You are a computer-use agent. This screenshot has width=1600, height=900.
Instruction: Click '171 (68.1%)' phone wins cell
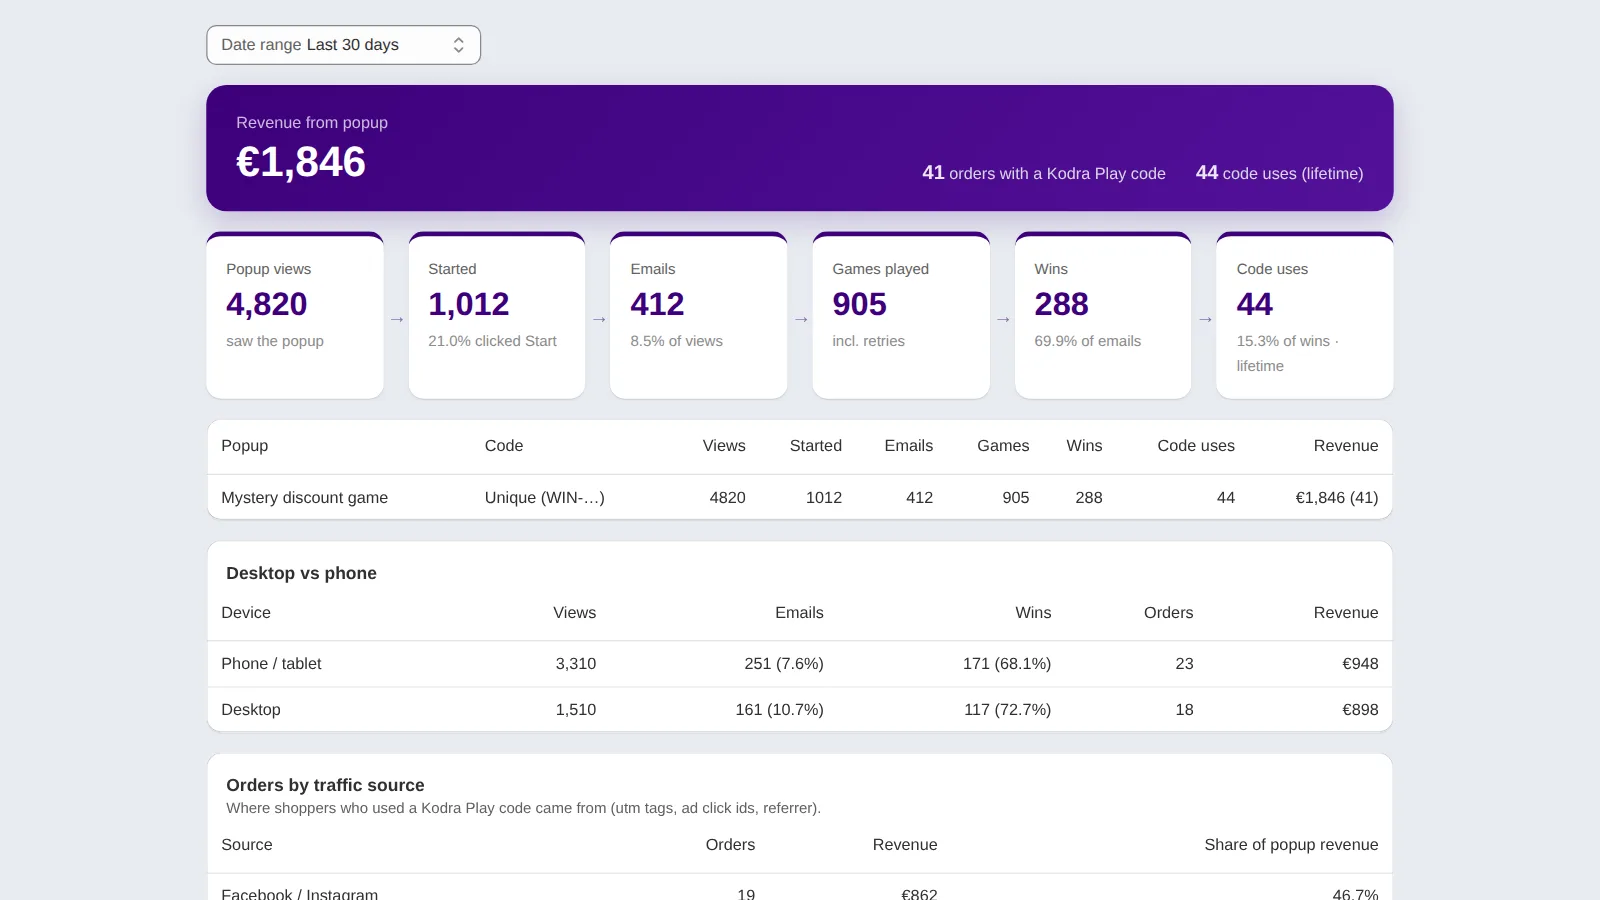point(1007,664)
